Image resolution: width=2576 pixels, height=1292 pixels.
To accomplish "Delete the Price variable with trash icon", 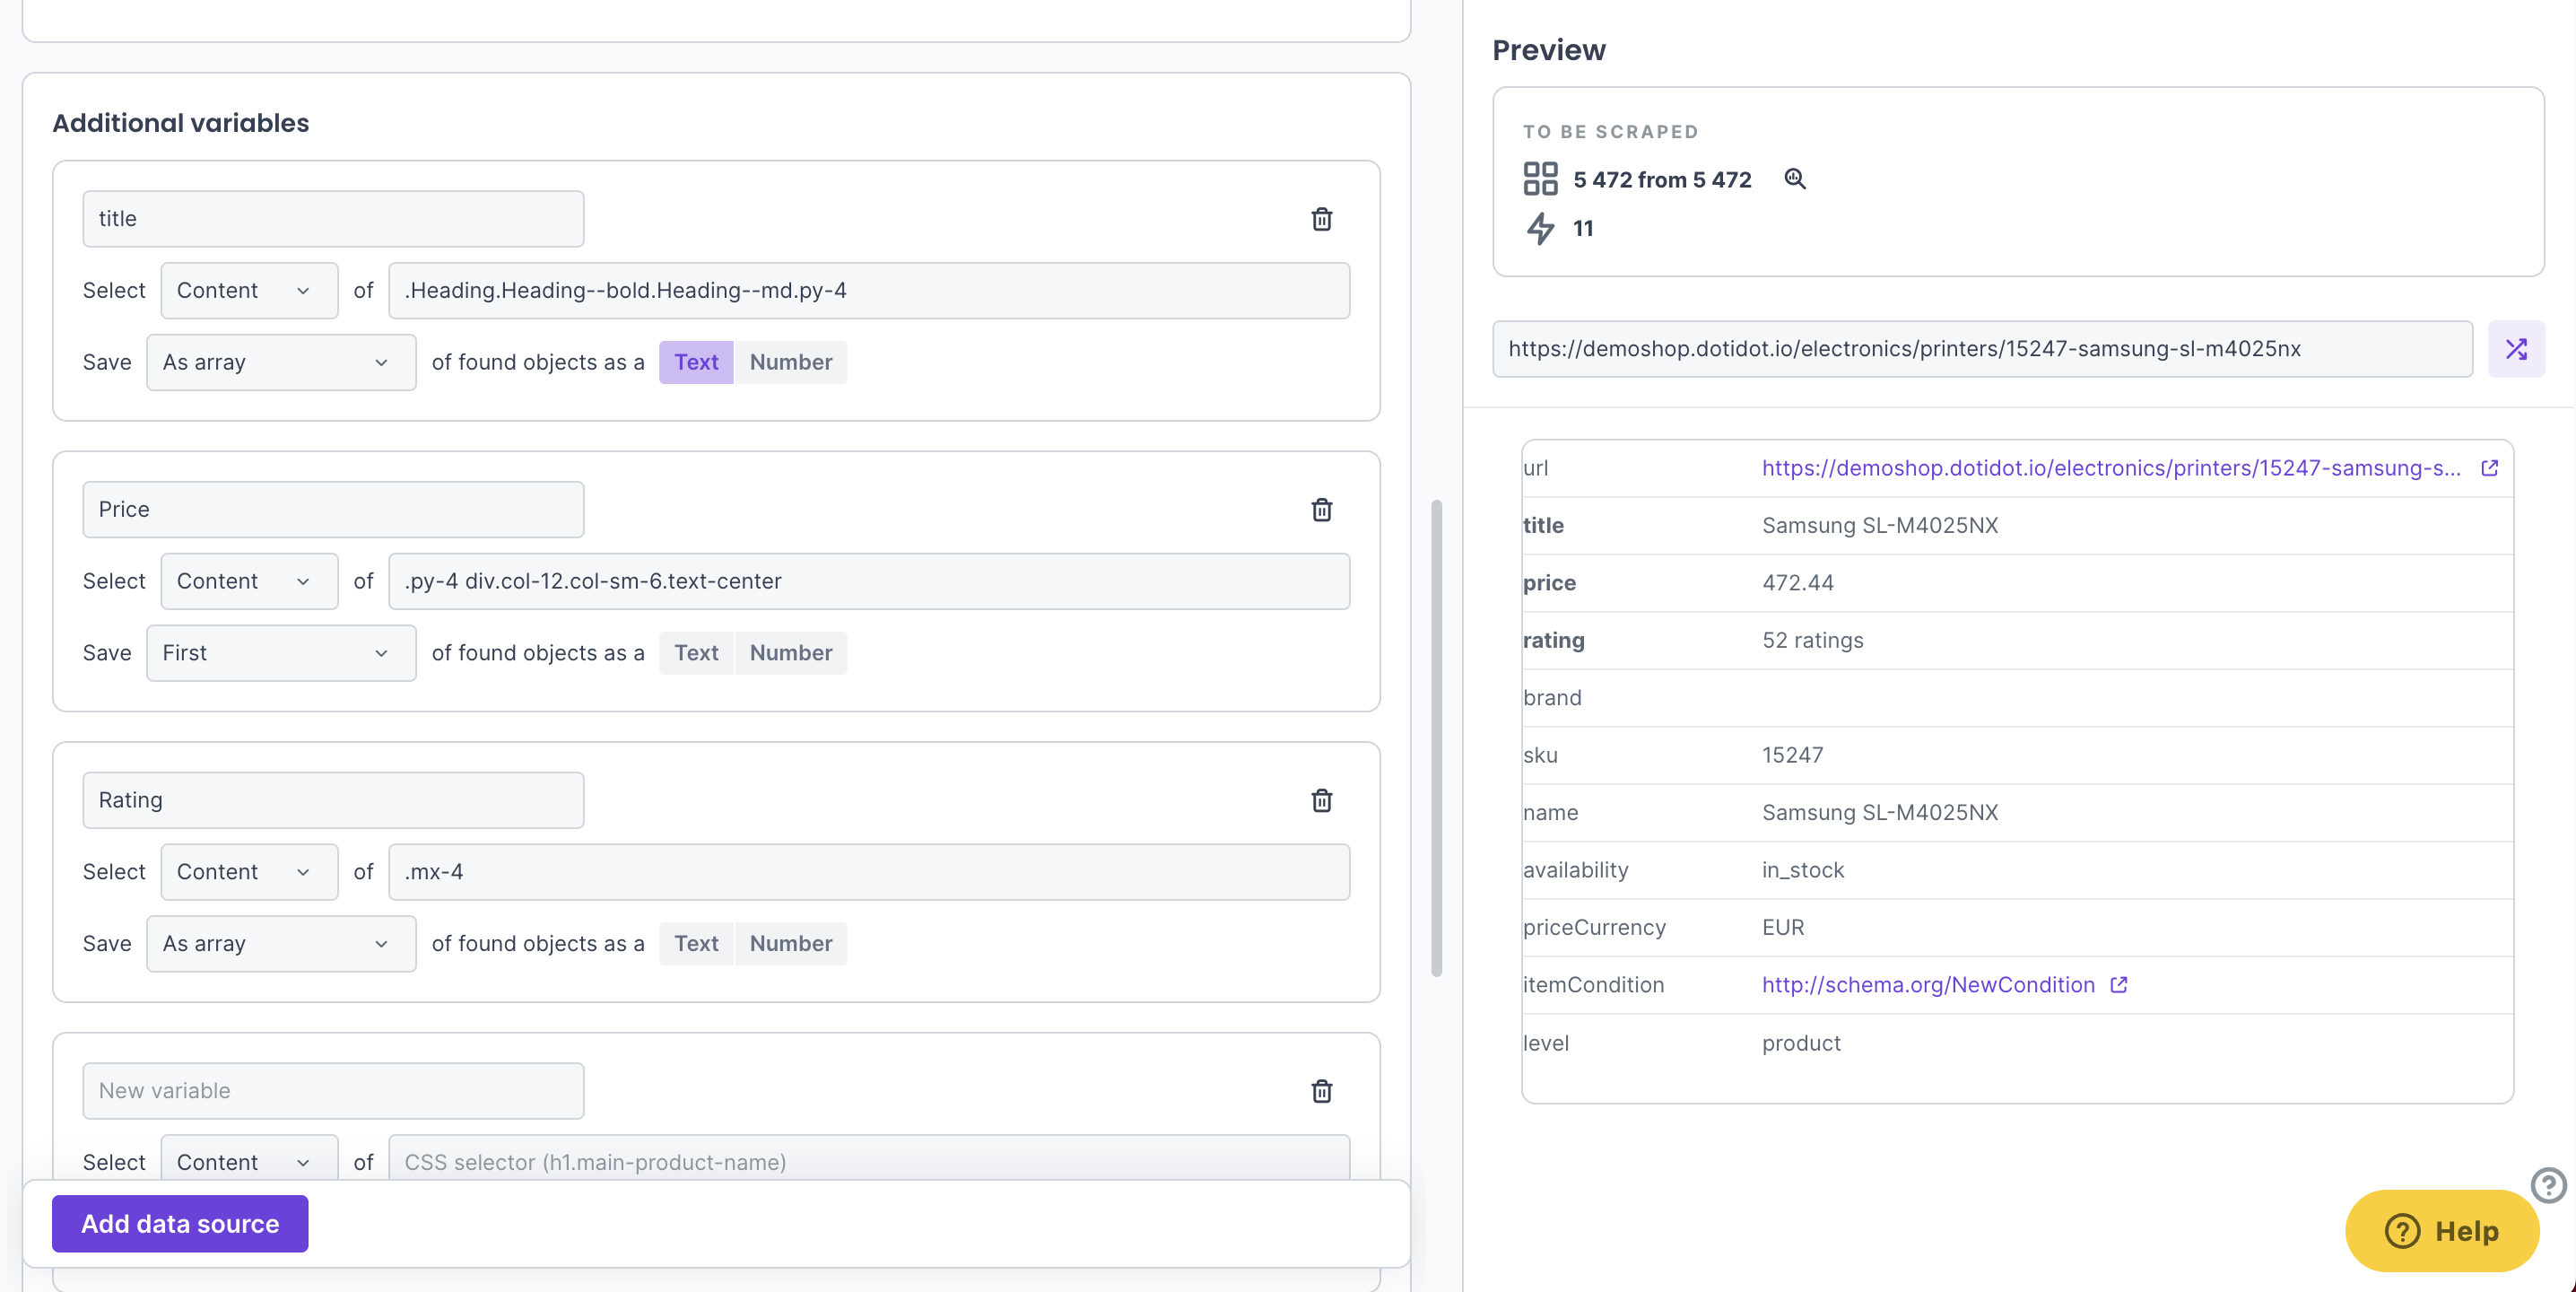I will click(x=1321, y=510).
